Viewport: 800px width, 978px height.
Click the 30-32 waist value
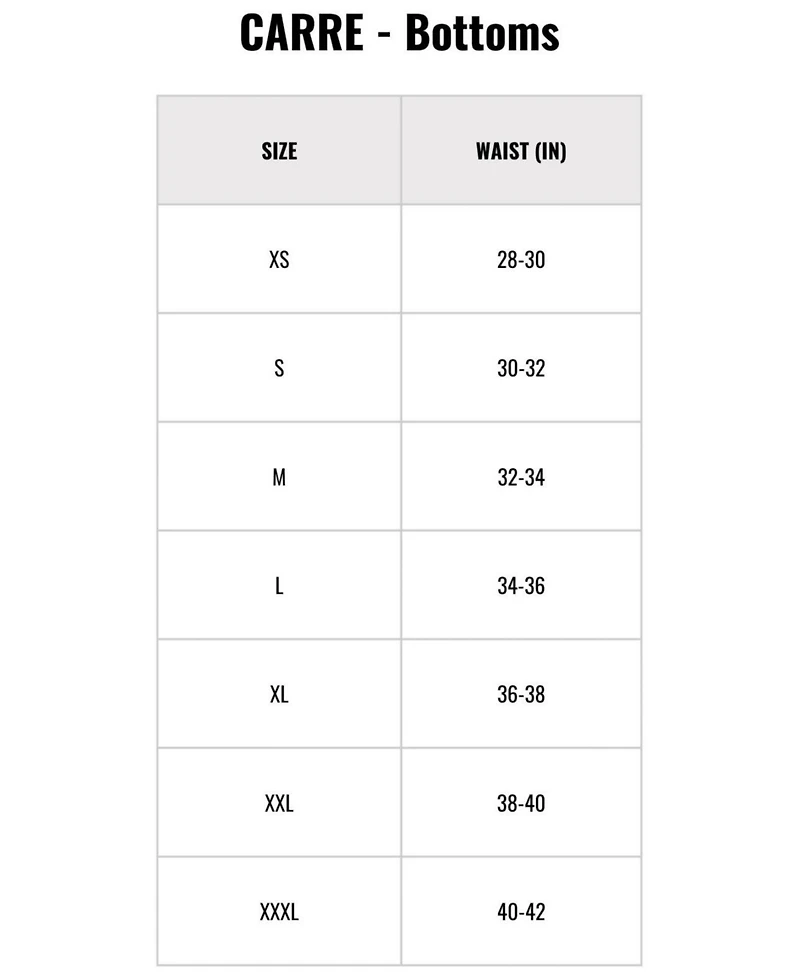521,368
